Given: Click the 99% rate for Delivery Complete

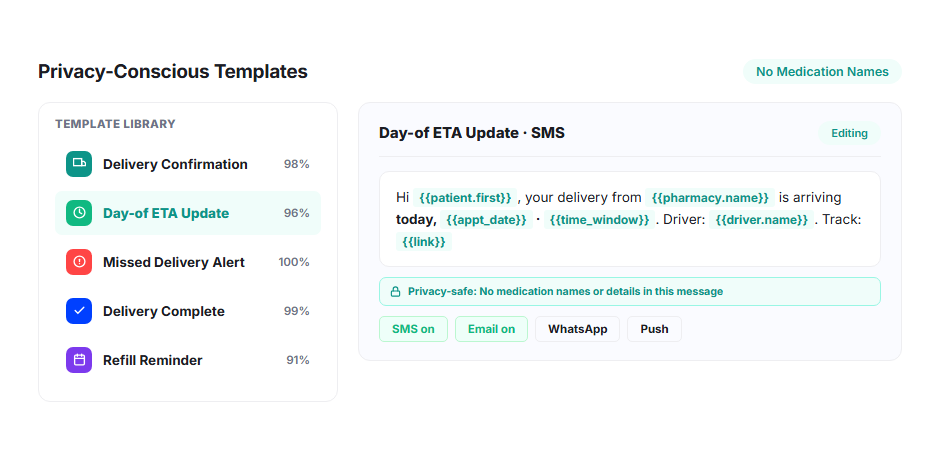Looking at the screenshot, I should (297, 311).
